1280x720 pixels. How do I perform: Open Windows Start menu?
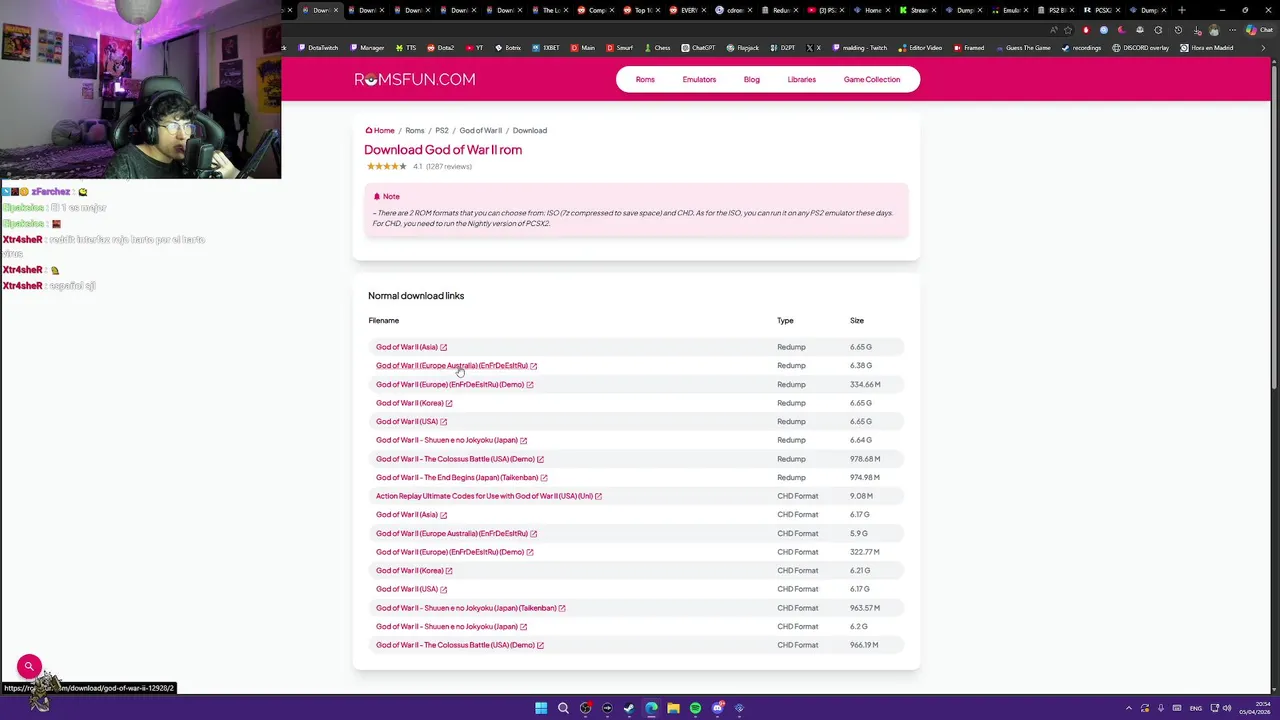pos(541,708)
